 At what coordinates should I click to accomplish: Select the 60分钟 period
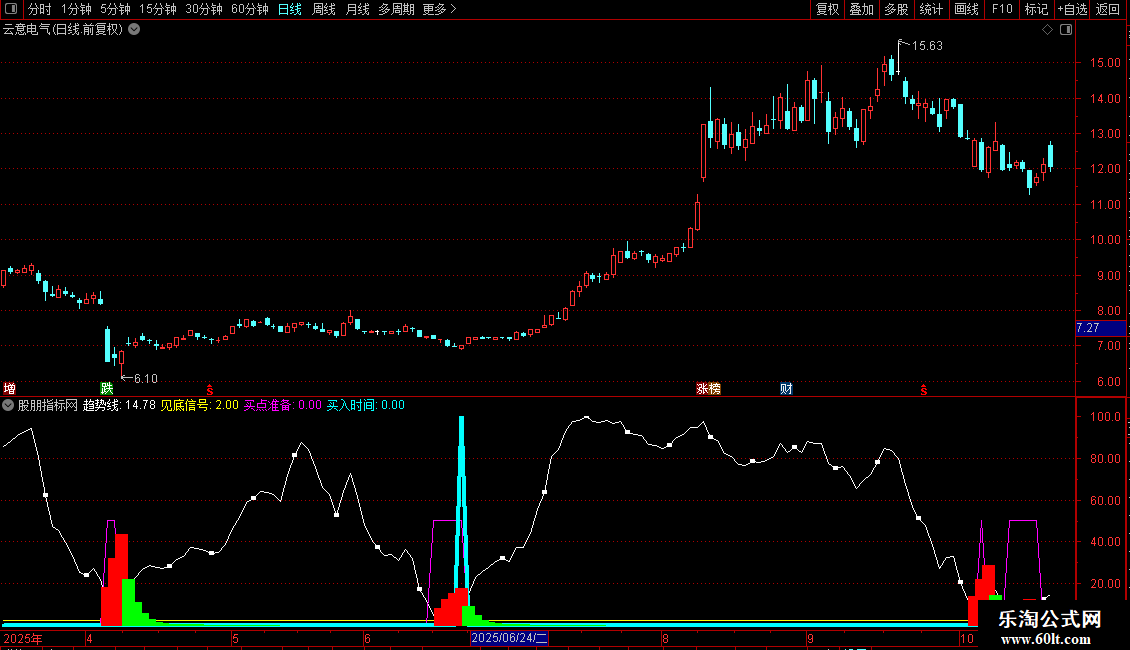[x=250, y=9]
